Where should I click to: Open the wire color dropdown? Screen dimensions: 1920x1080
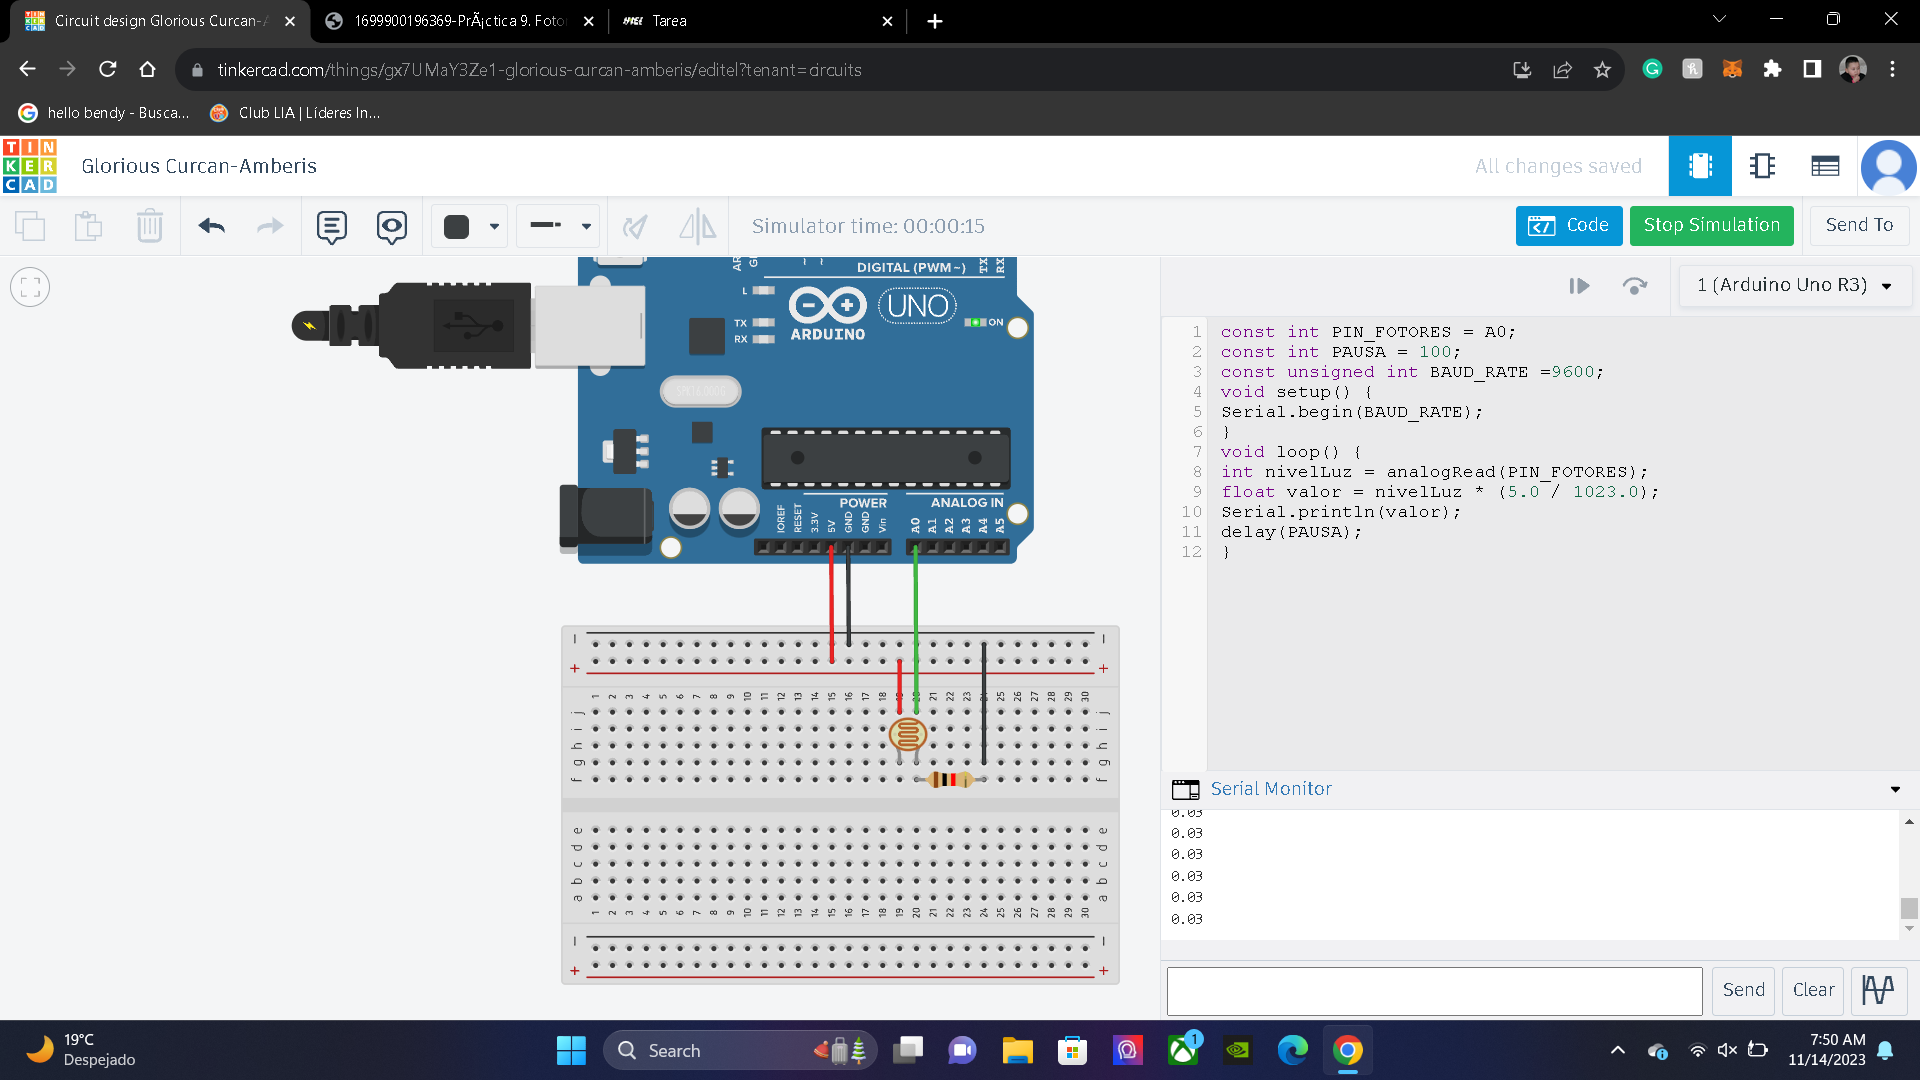pyautogui.click(x=470, y=226)
